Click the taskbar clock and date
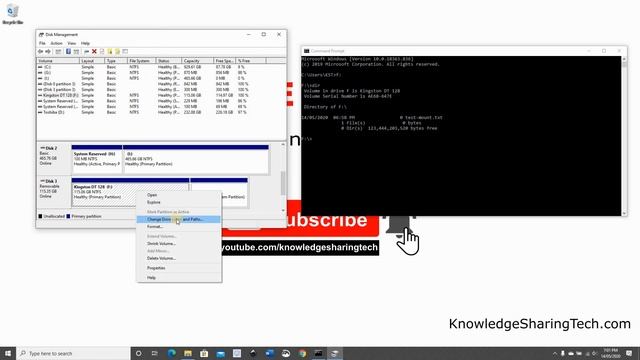 pyautogui.click(x=611, y=353)
